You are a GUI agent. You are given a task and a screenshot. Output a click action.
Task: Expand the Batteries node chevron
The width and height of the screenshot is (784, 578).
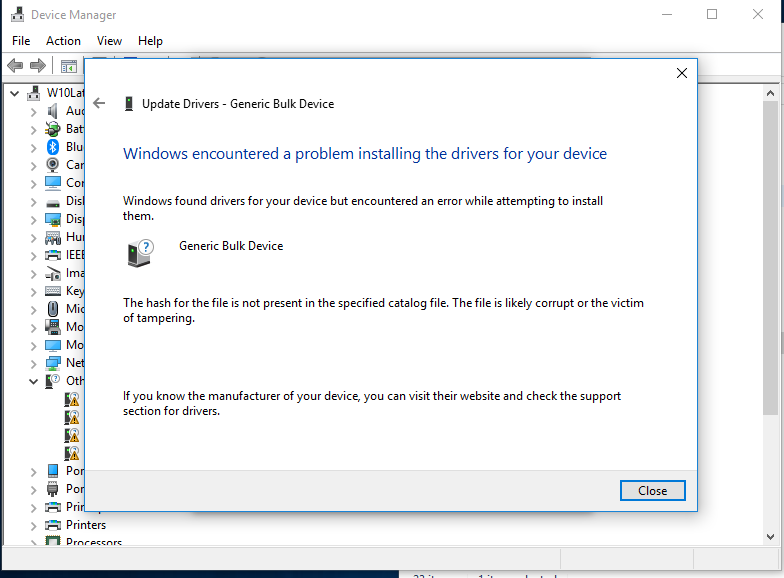point(34,130)
